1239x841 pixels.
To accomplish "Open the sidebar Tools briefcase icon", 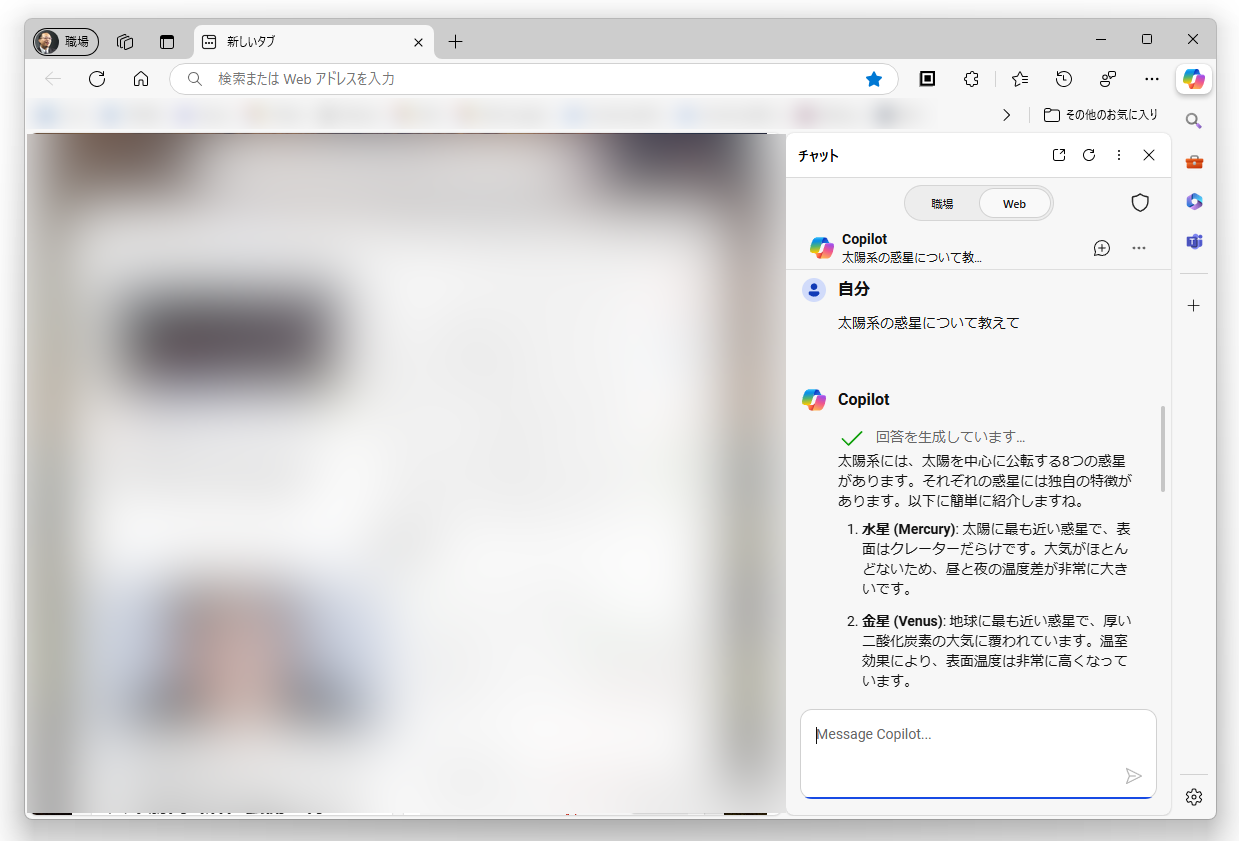I will [x=1193, y=161].
